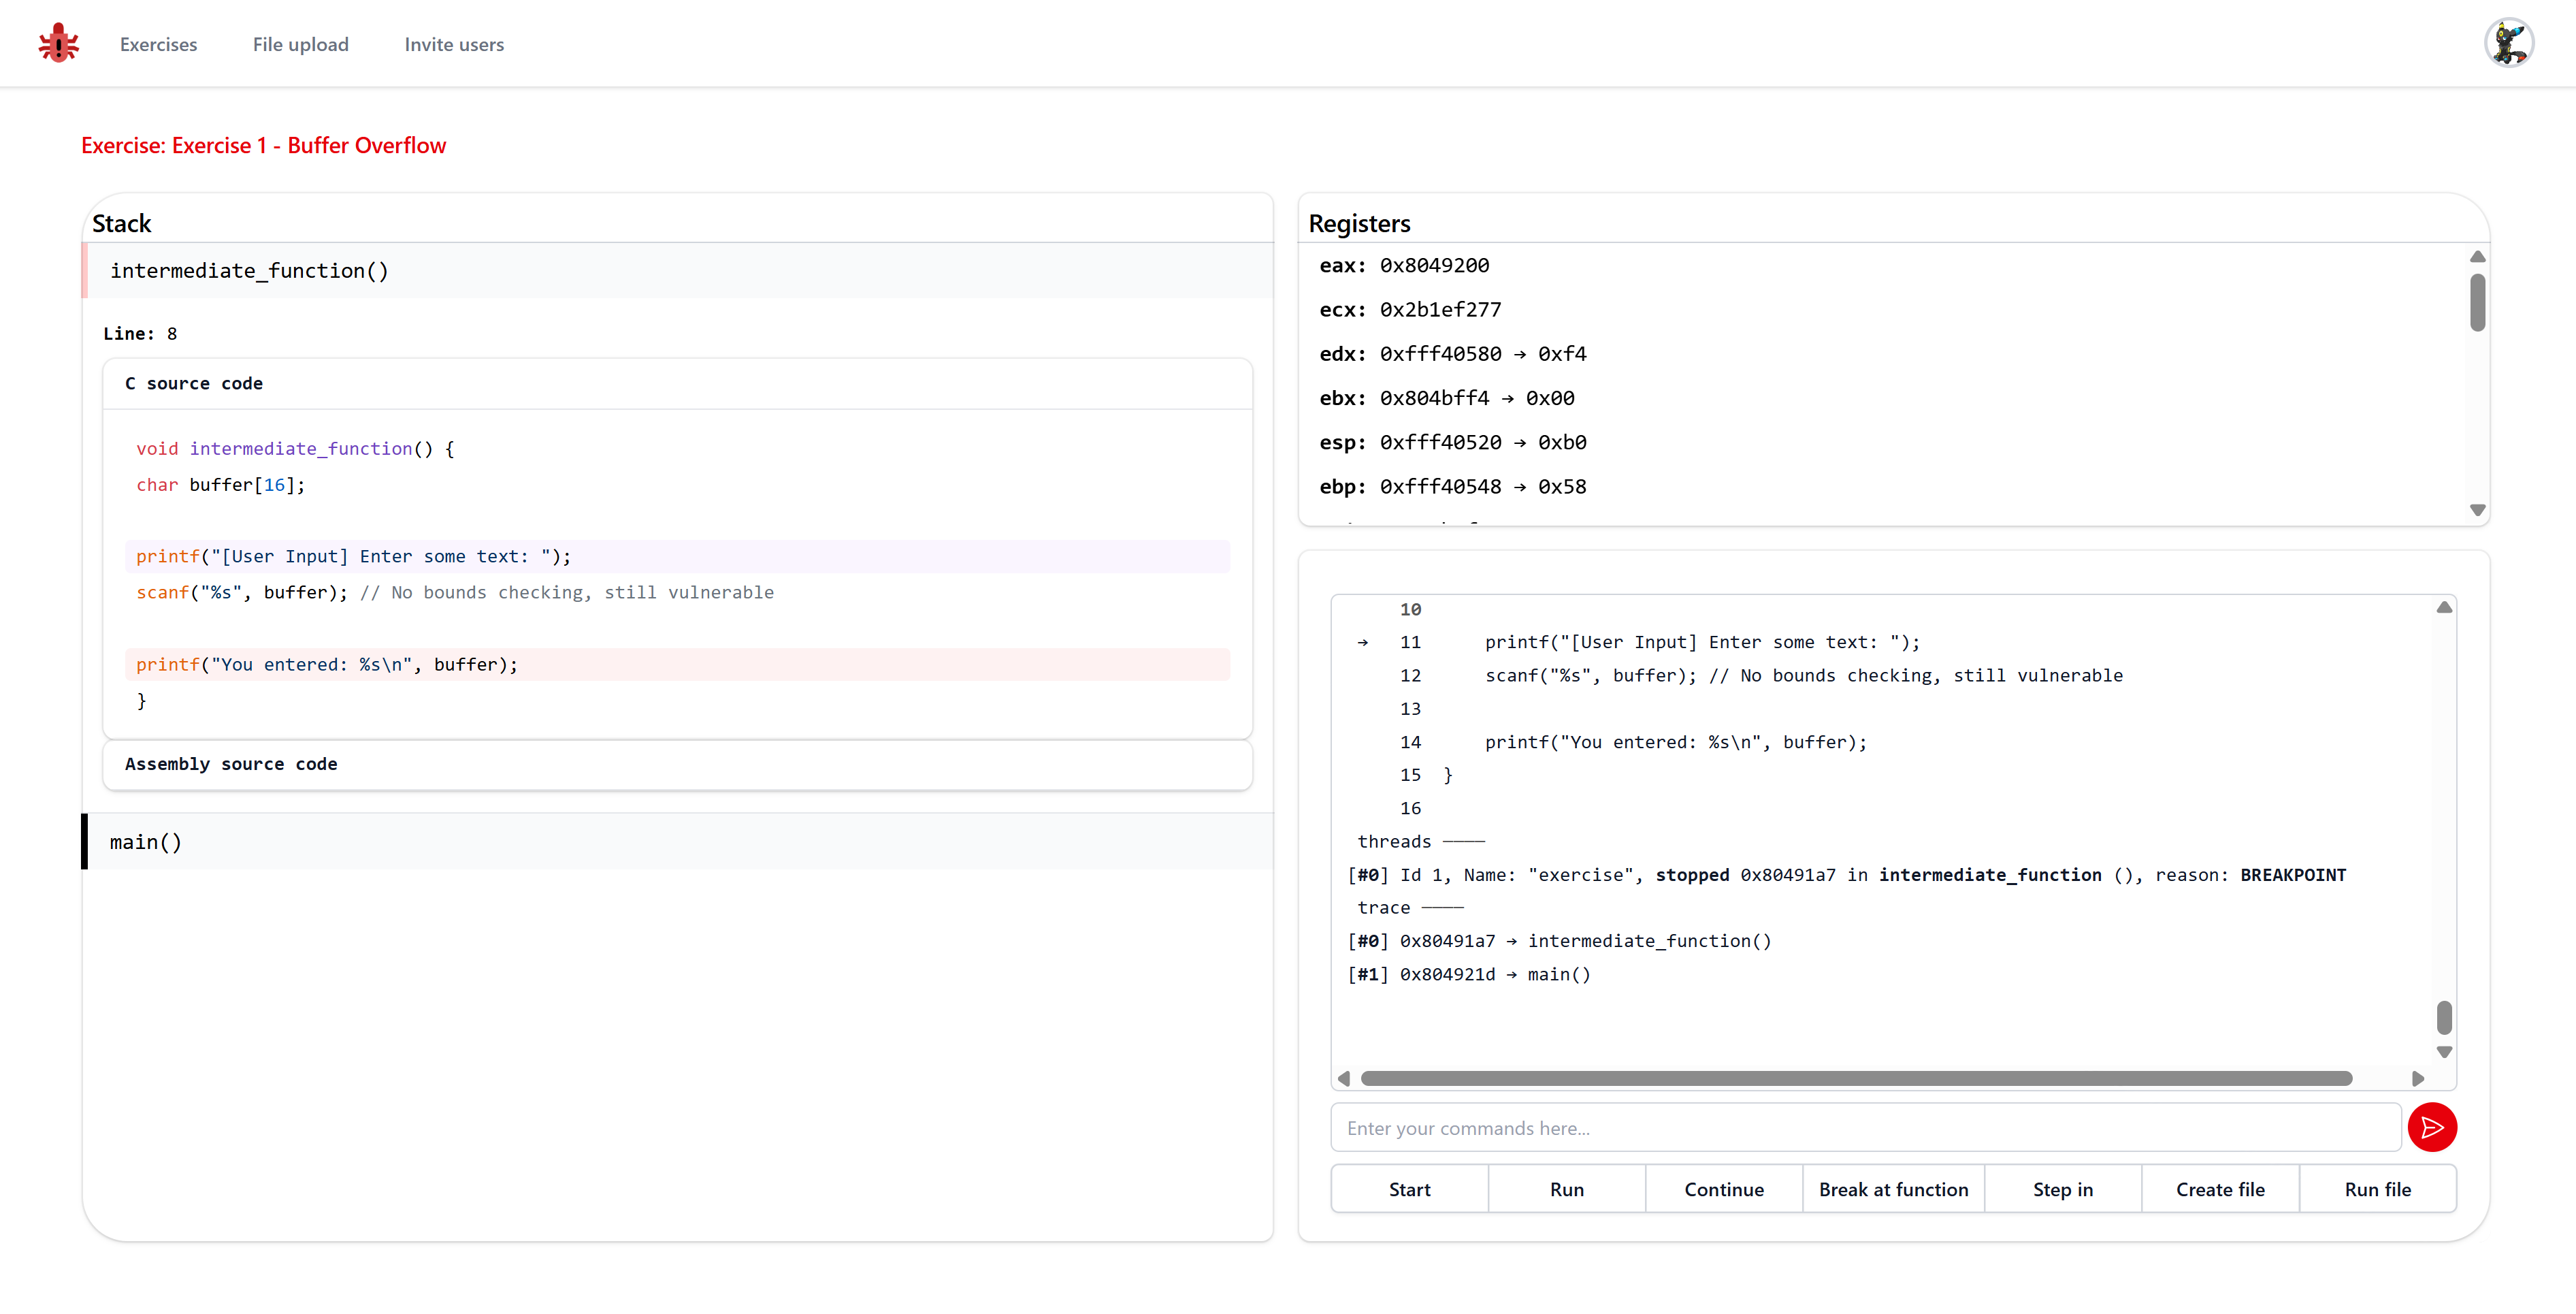Select the edx register row
2576x1314 pixels.
pyautogui.click(x=1452, y=354)
